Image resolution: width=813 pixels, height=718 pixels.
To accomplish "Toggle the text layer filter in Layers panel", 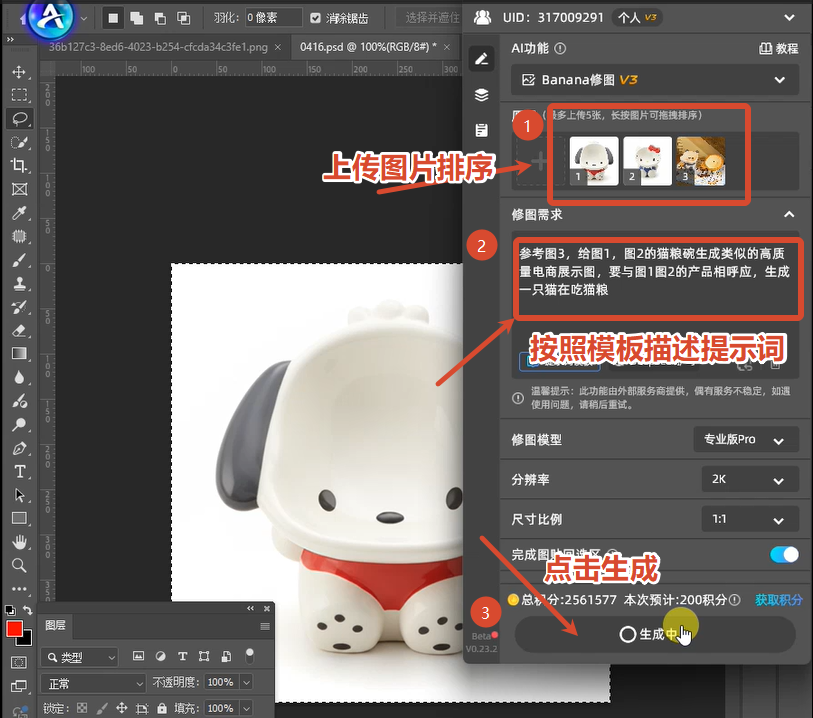I will 181,655.
